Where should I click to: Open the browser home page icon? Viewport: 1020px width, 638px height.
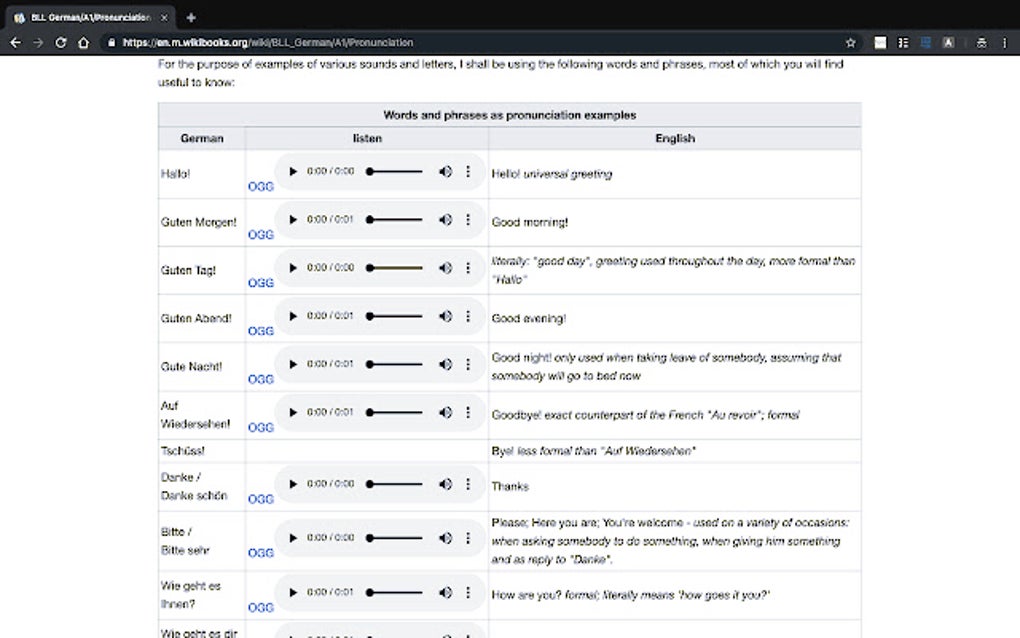coord(85,42)
